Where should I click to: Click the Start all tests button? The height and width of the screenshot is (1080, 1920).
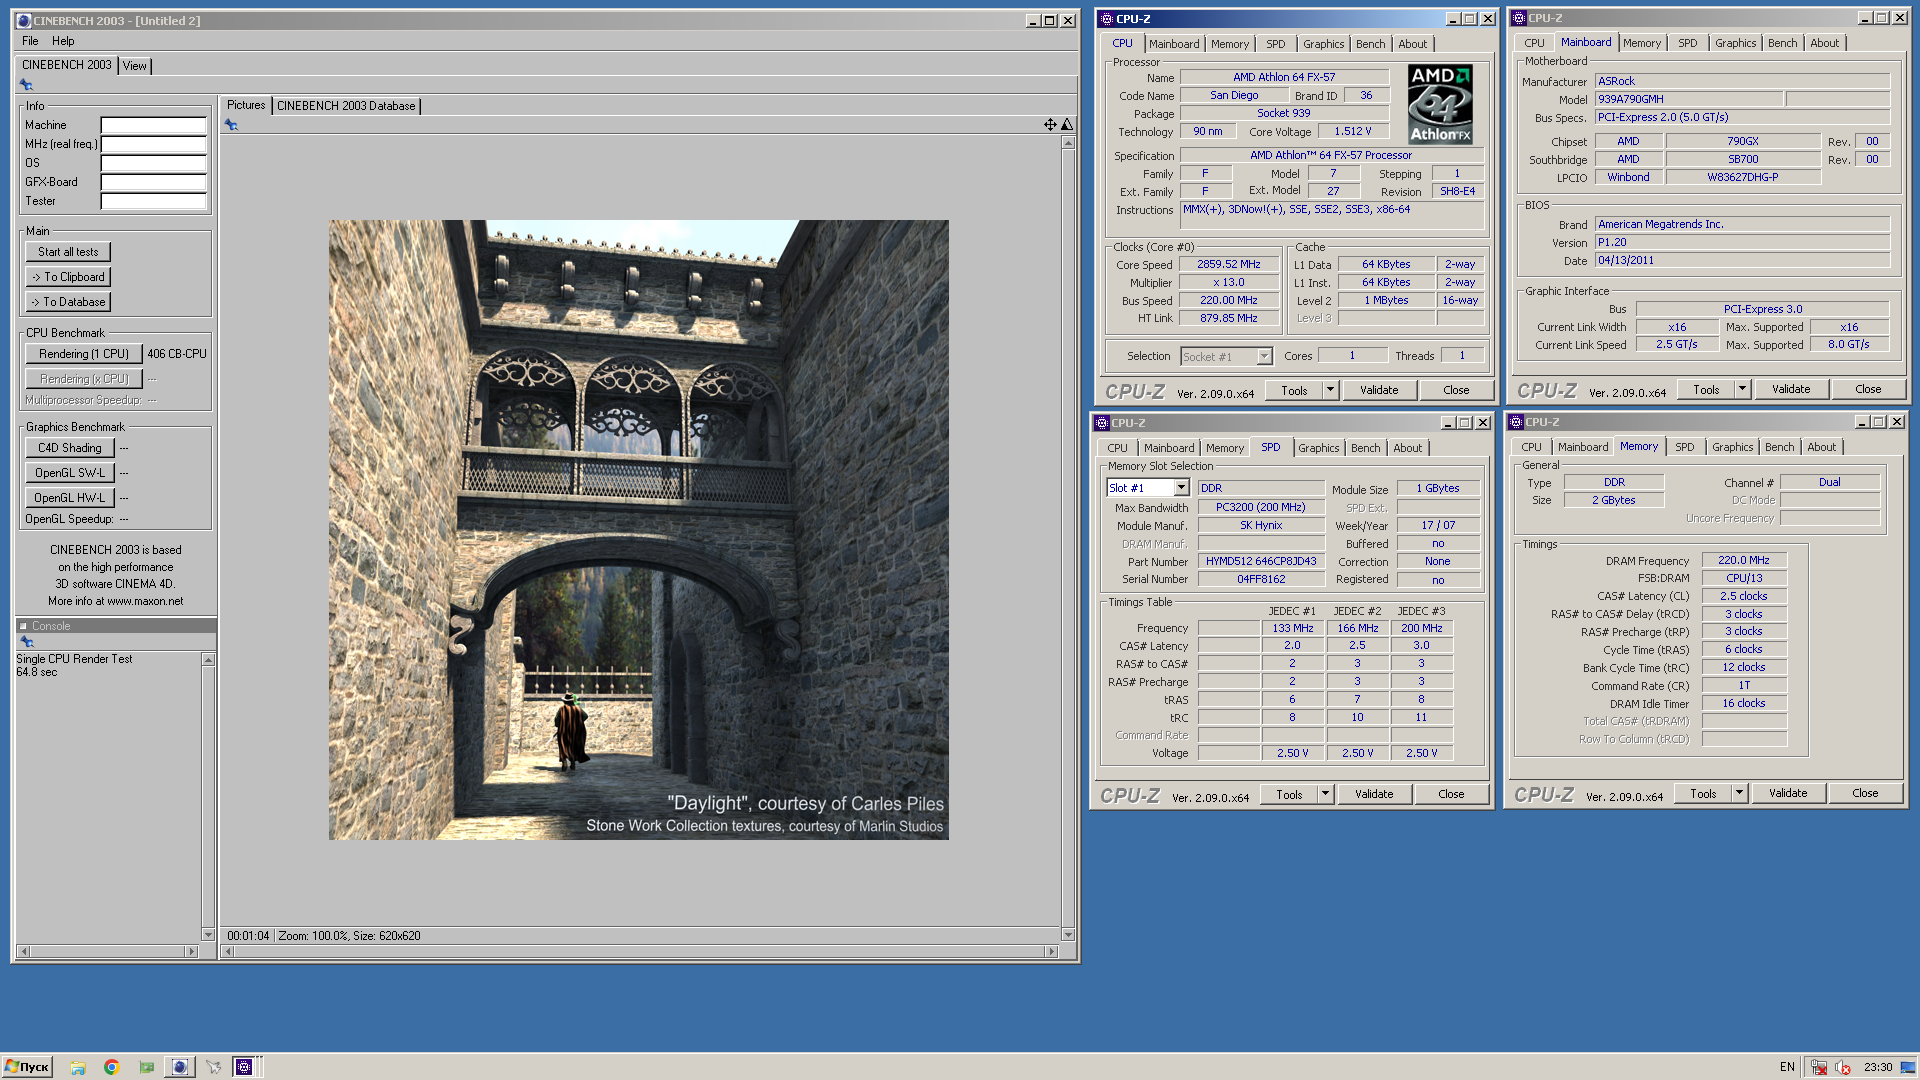[68, 252]
